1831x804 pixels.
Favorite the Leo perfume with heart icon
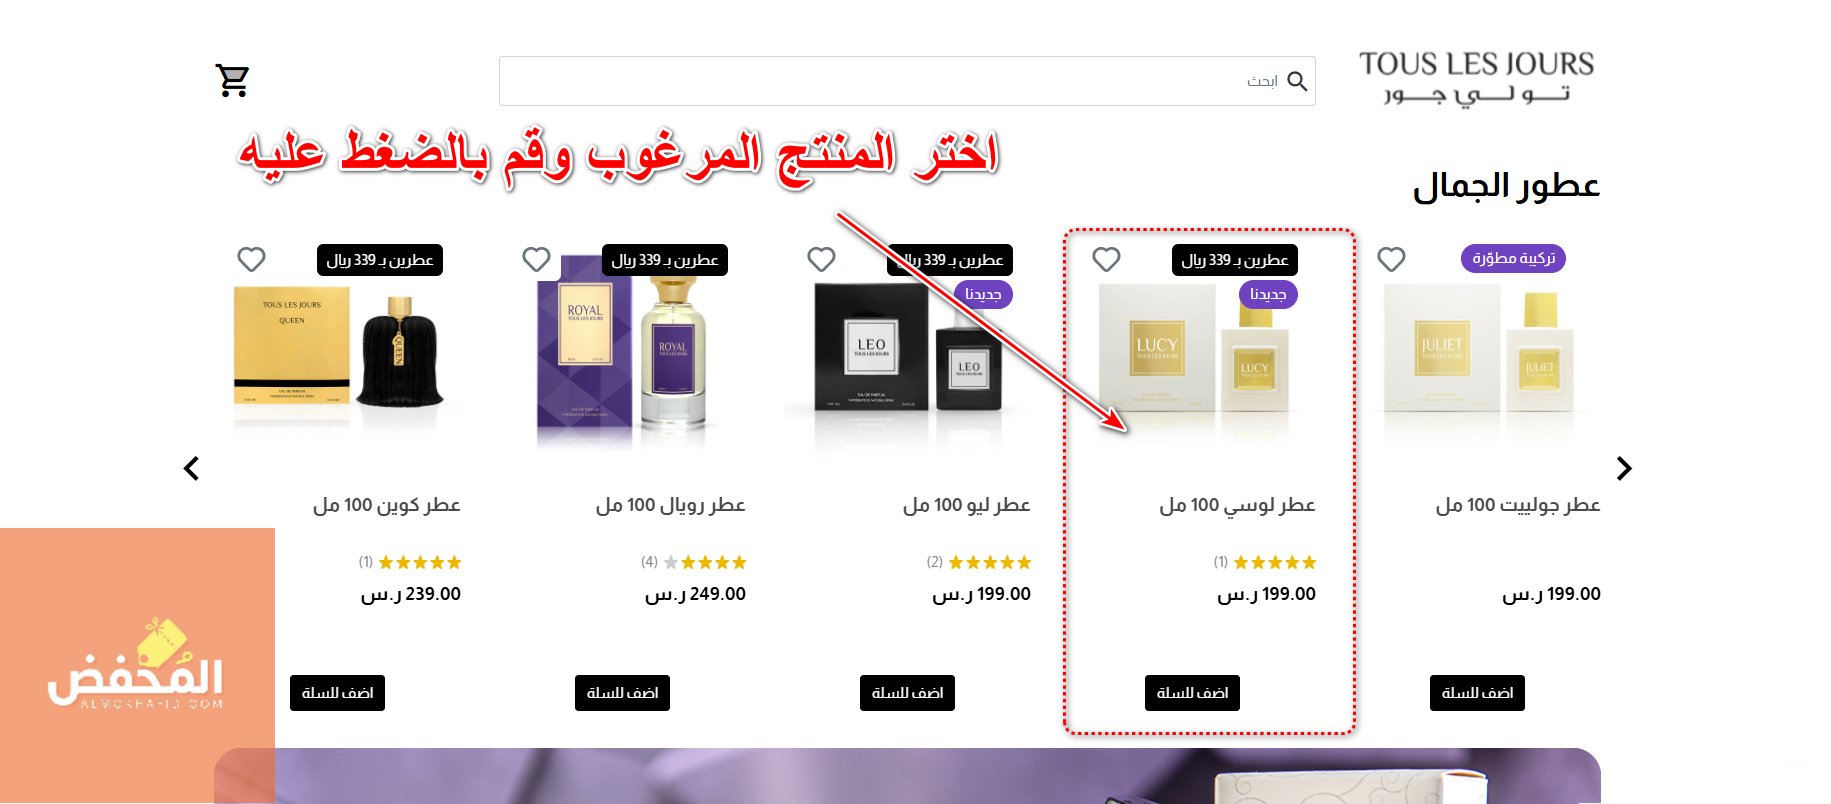(821, 260)
